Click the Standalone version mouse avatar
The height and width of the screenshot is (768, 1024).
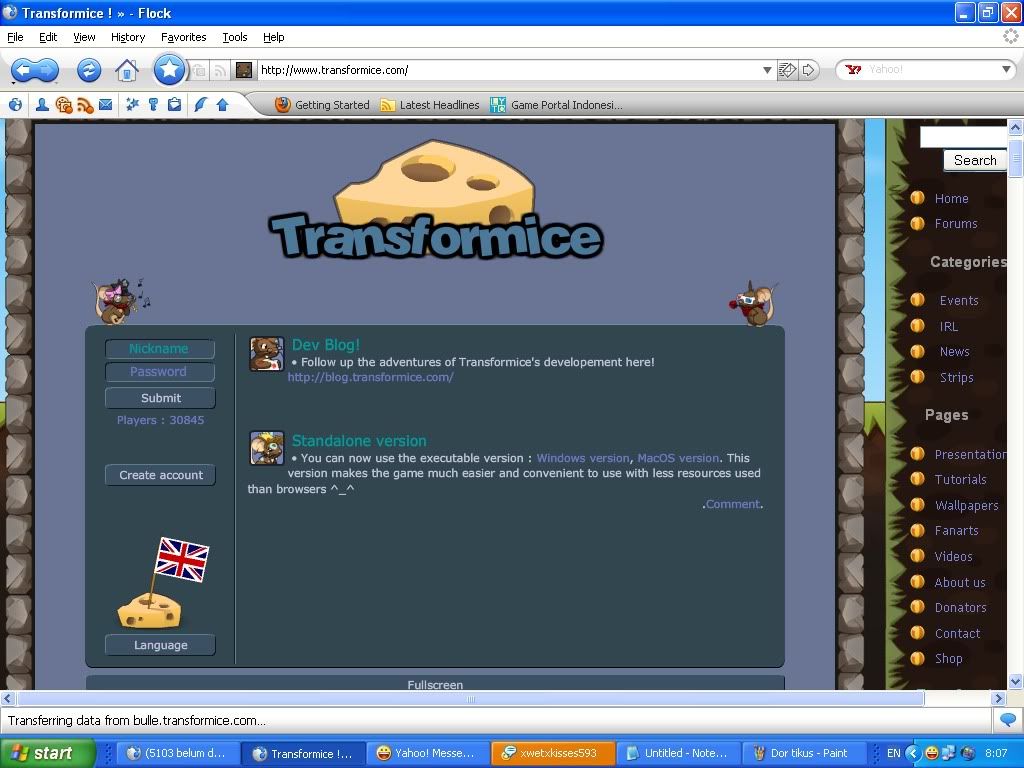pos(266,448)
